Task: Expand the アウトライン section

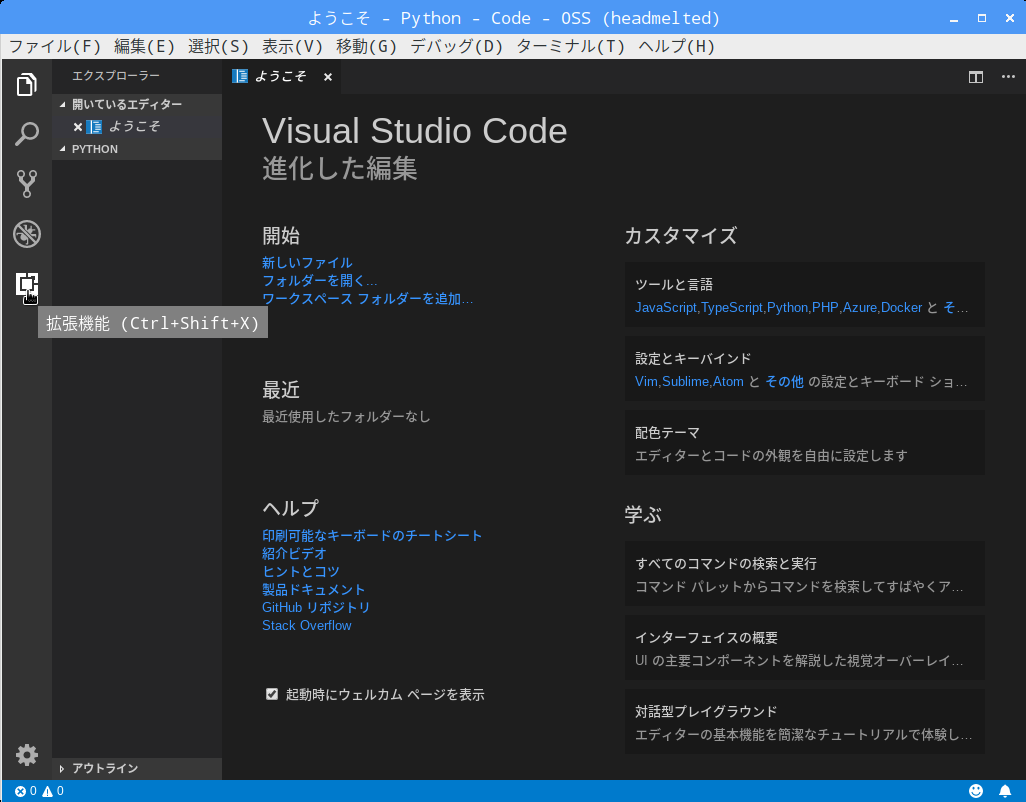Action: 137,768
